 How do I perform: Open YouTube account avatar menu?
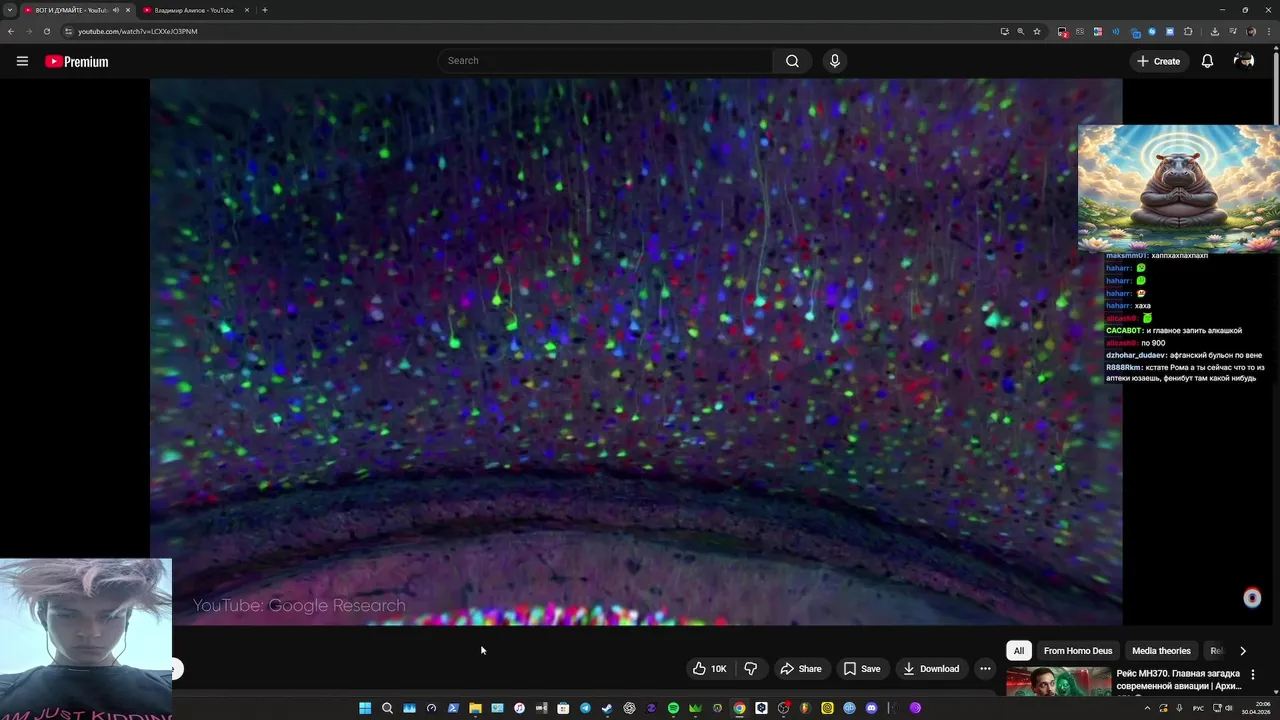click(1244, 61)
